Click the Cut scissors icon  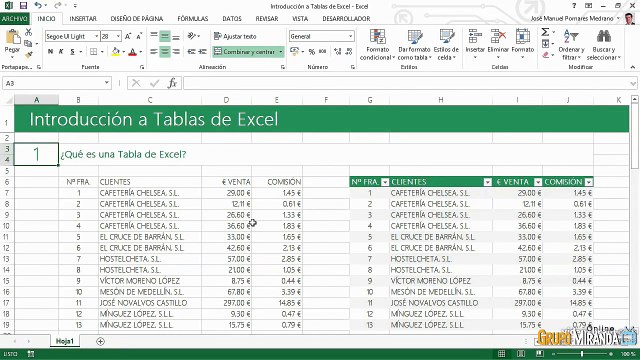[x=29, y=32]
